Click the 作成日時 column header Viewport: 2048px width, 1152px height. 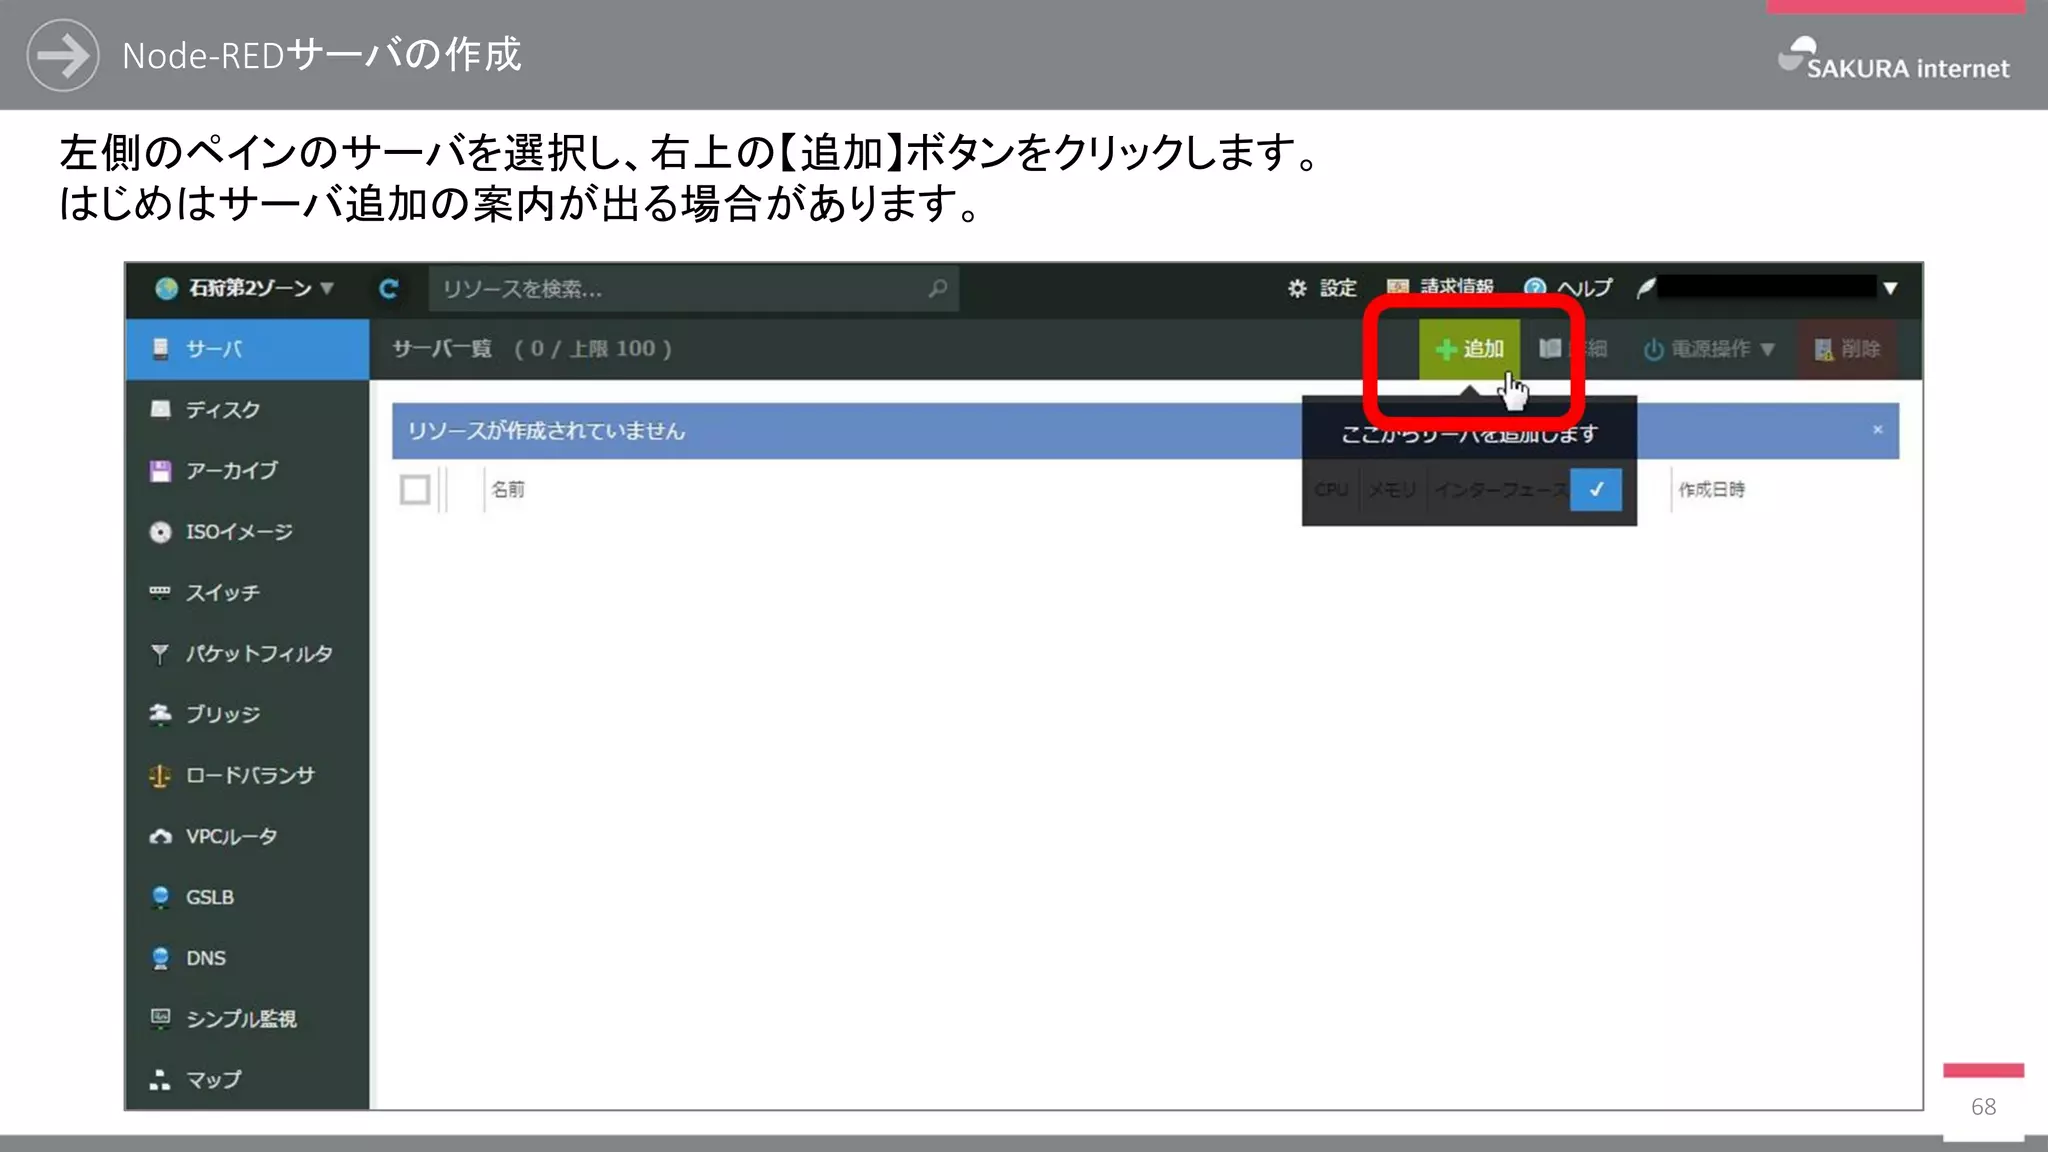click(x=1712, y=490)
